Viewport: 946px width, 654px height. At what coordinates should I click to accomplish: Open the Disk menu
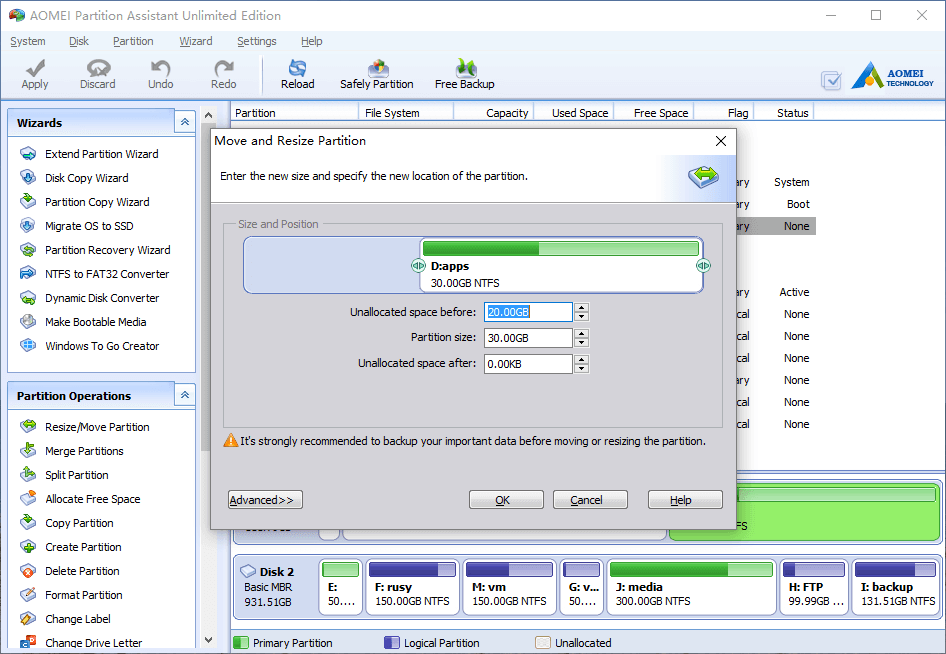tap(78, 41)
